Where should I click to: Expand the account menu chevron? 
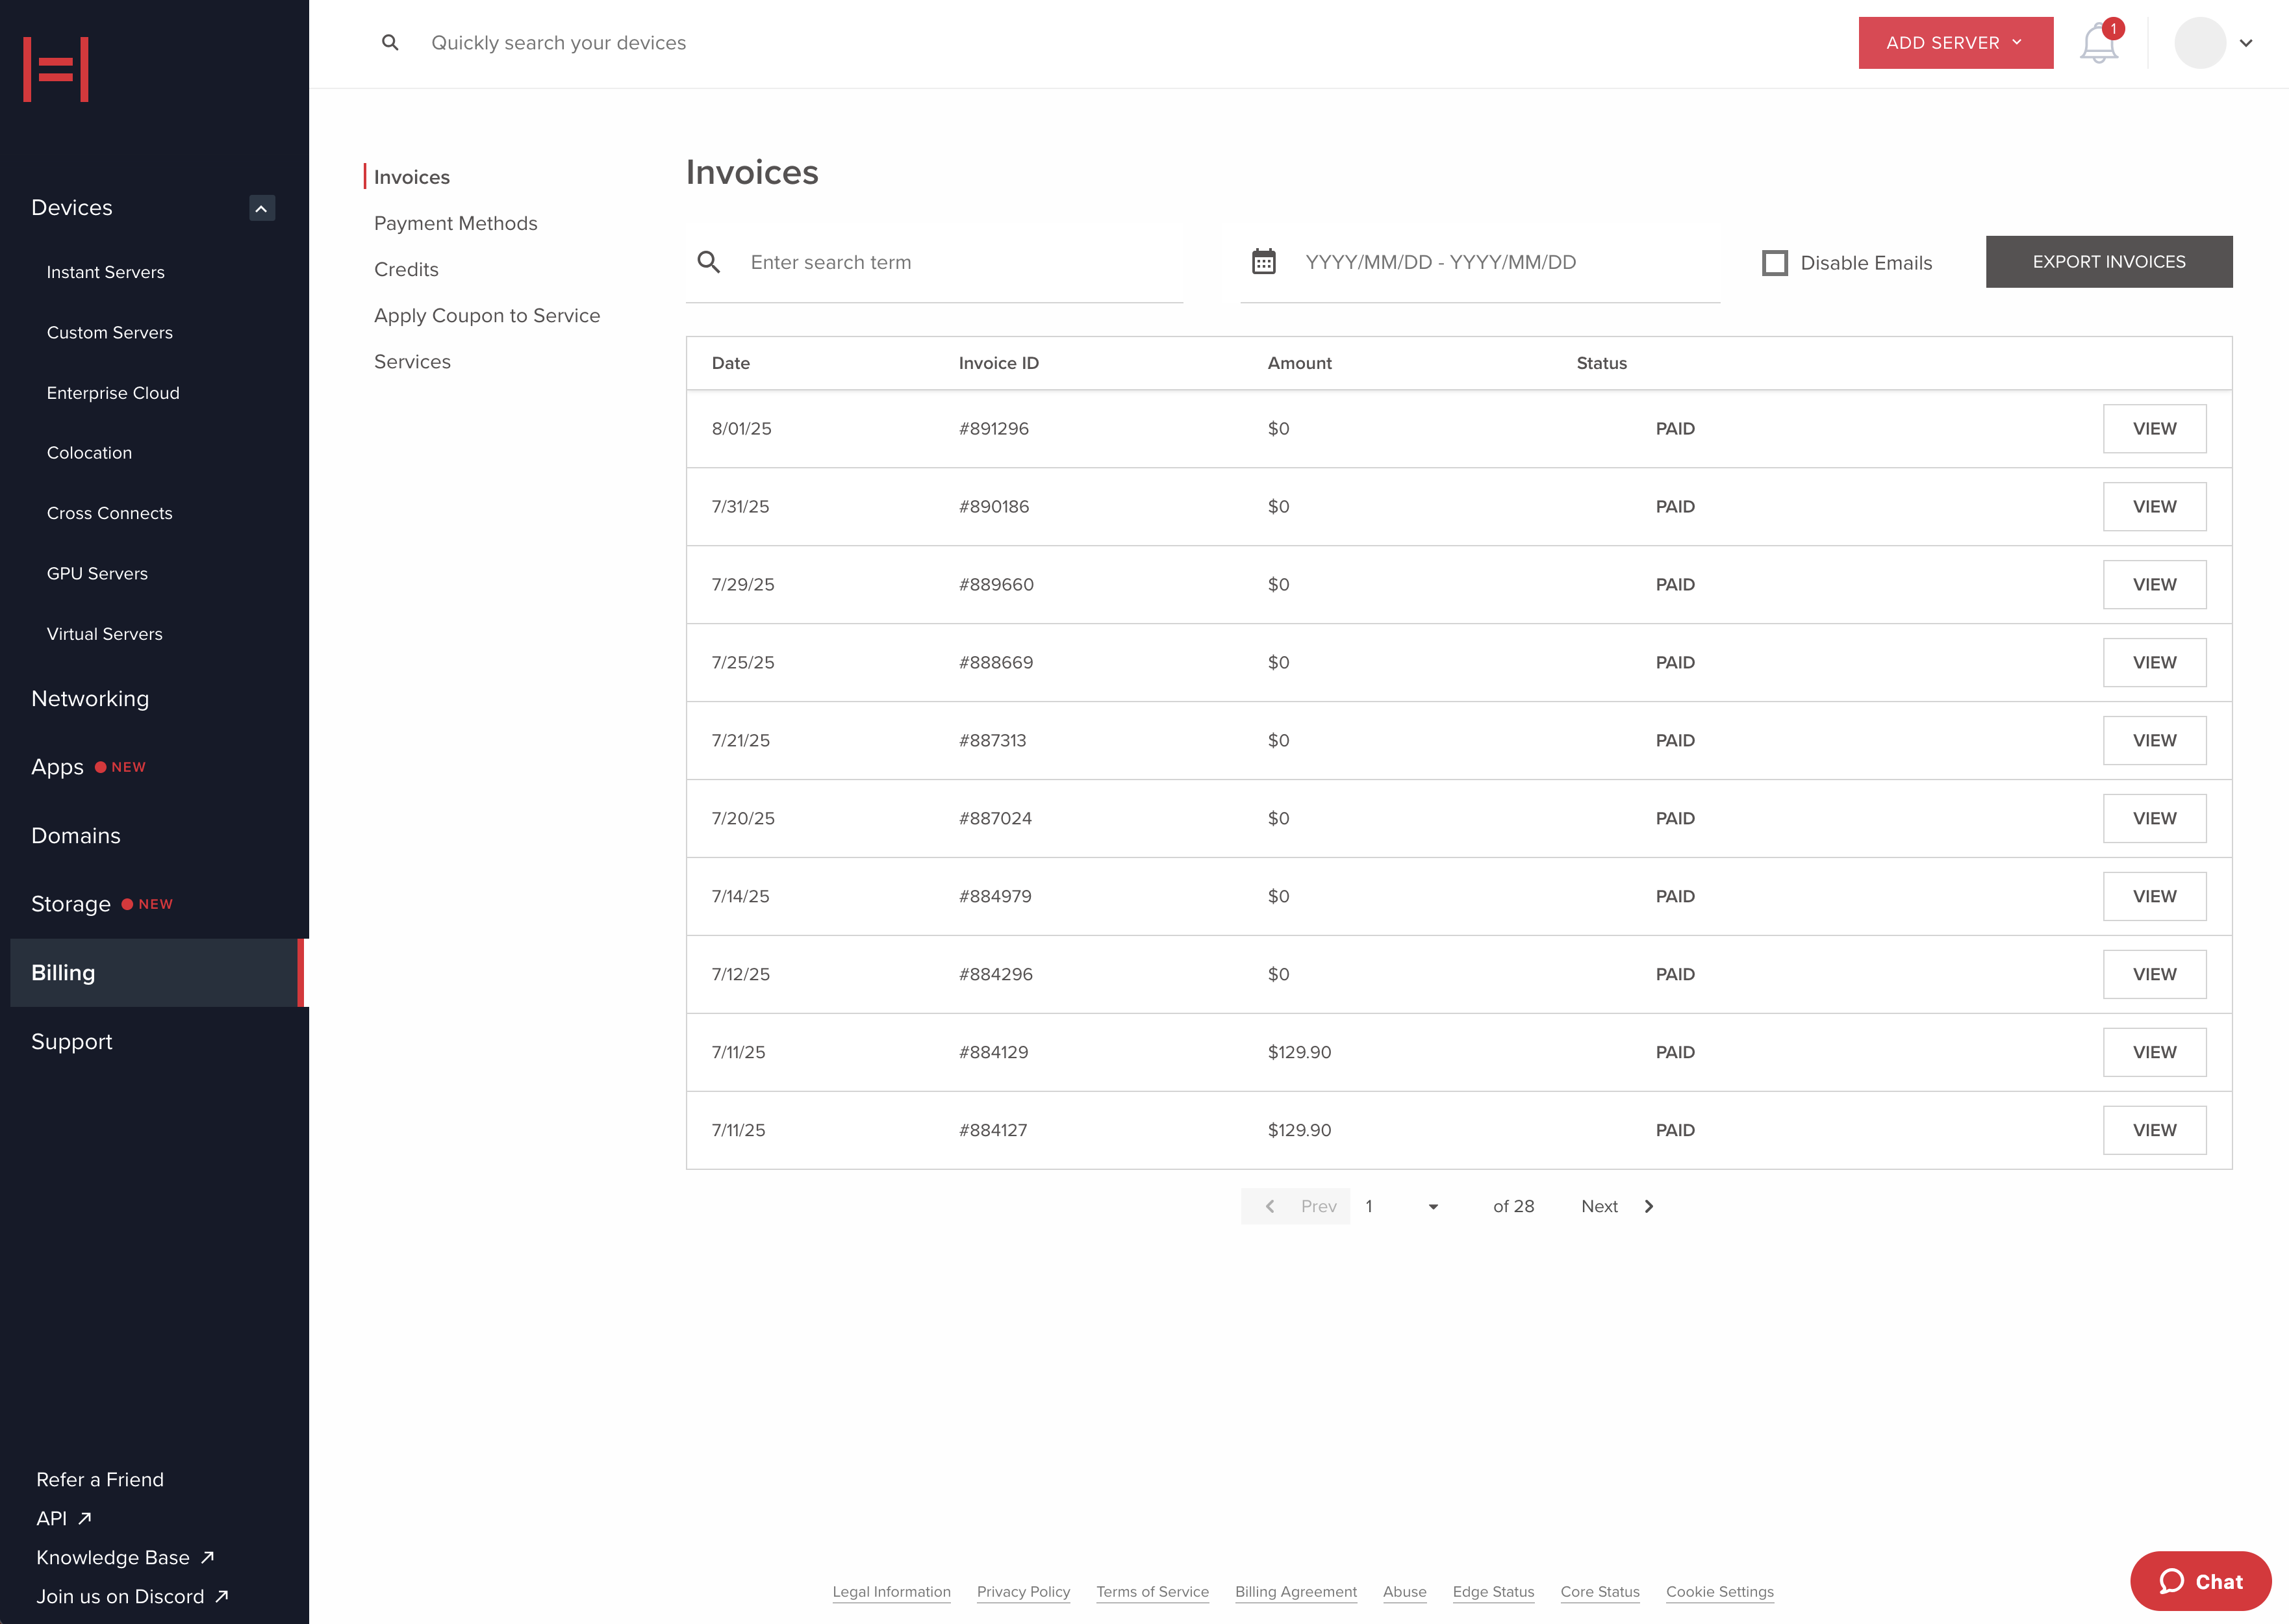pyautogui.click(x=2246, y=43)
